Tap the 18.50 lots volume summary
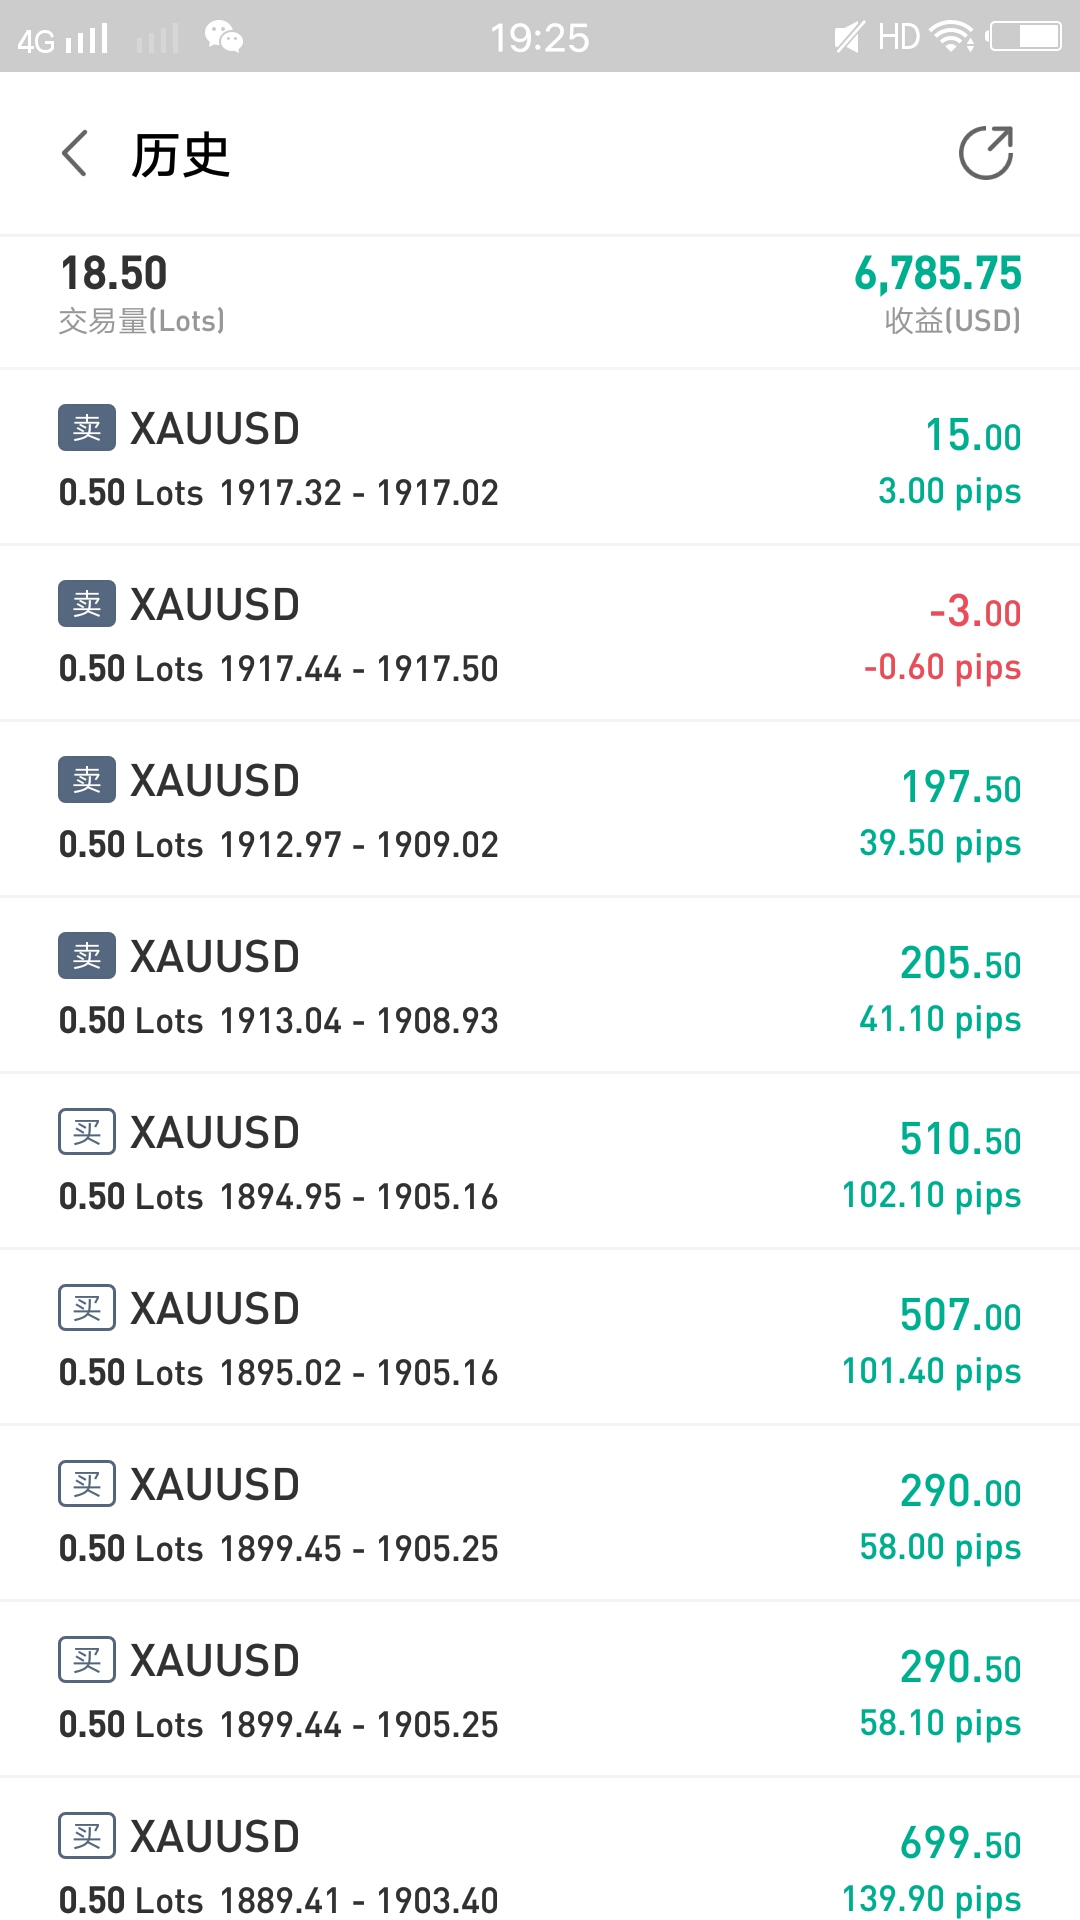1080x1920 pixels. (x=114, y=273)
